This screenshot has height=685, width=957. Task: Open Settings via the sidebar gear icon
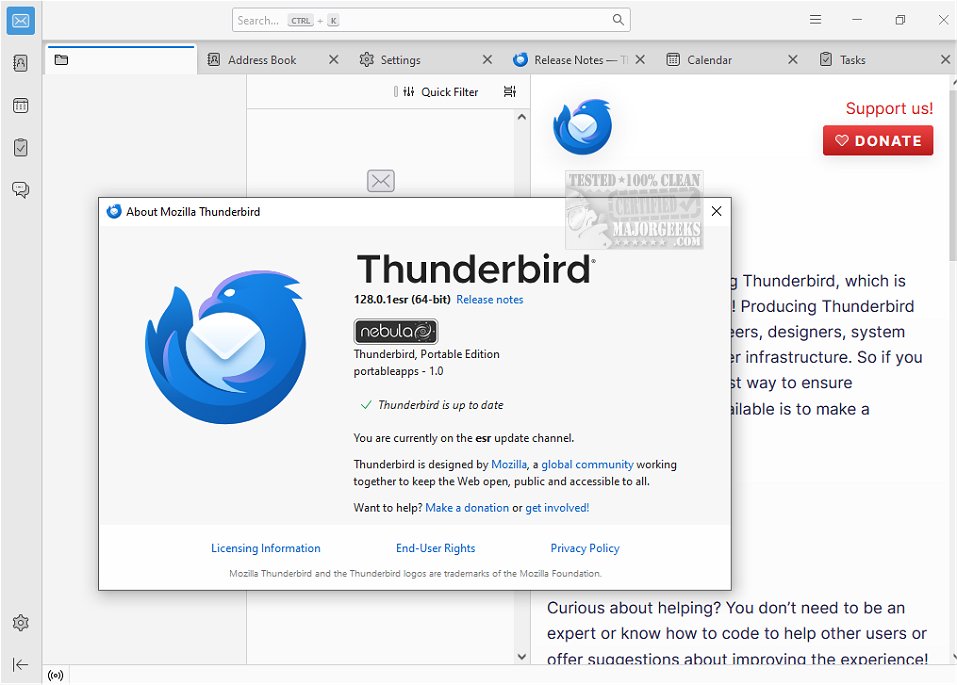point(20,623)
